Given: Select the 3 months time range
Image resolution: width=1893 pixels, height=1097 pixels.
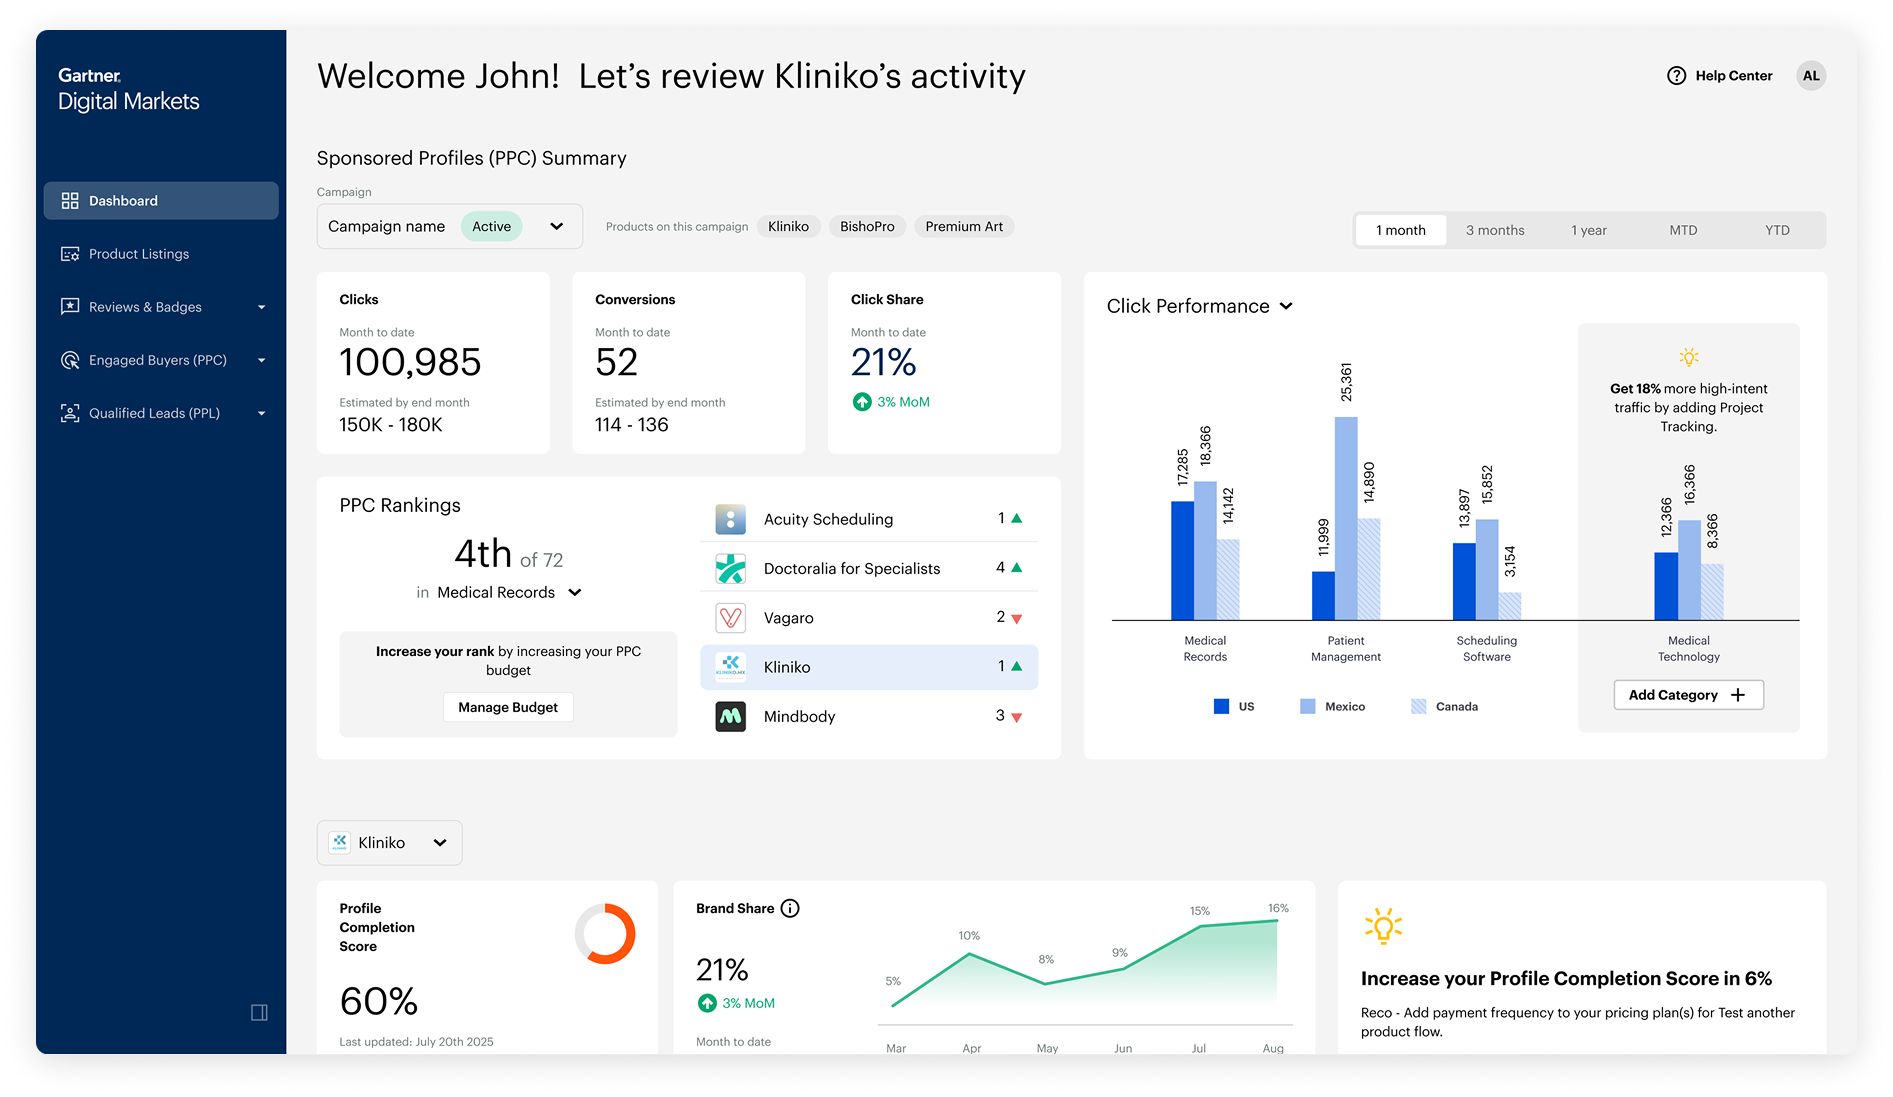Looking at the screenshot, I should [x=1495, y=230].
